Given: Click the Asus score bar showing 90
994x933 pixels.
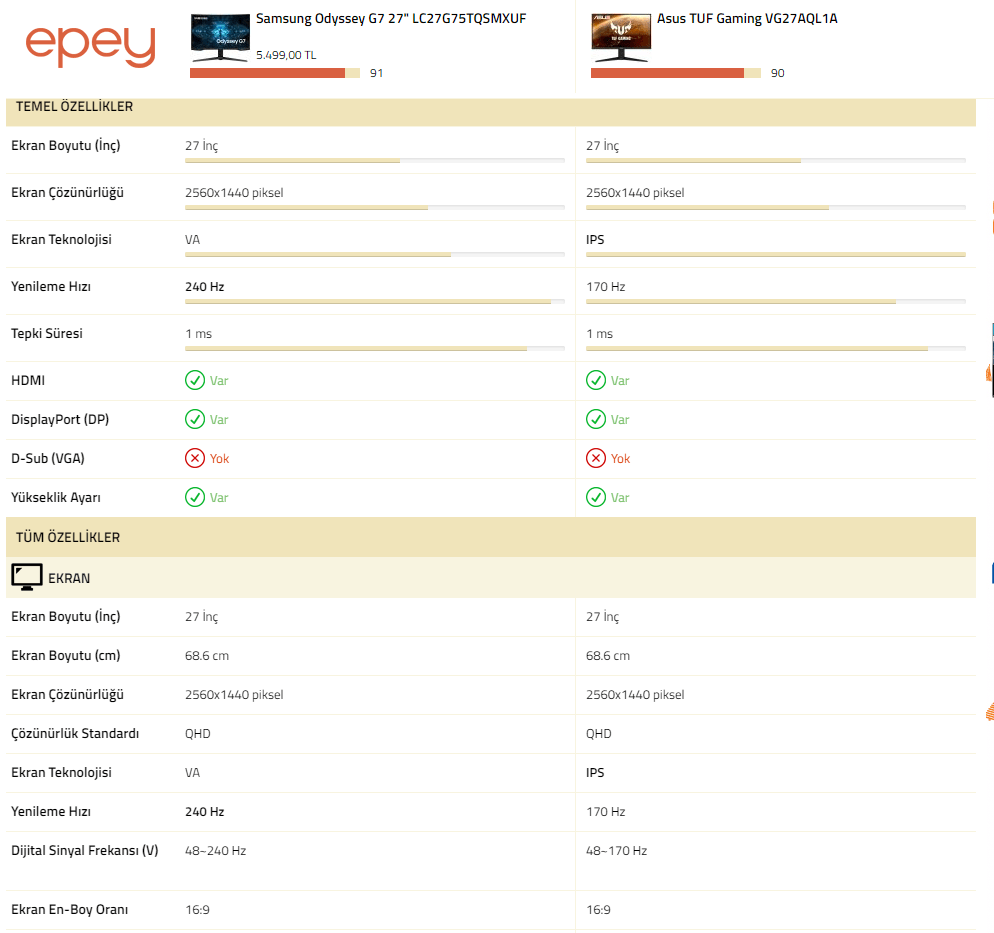Looking at the screenshot, I should coord(676,73).
